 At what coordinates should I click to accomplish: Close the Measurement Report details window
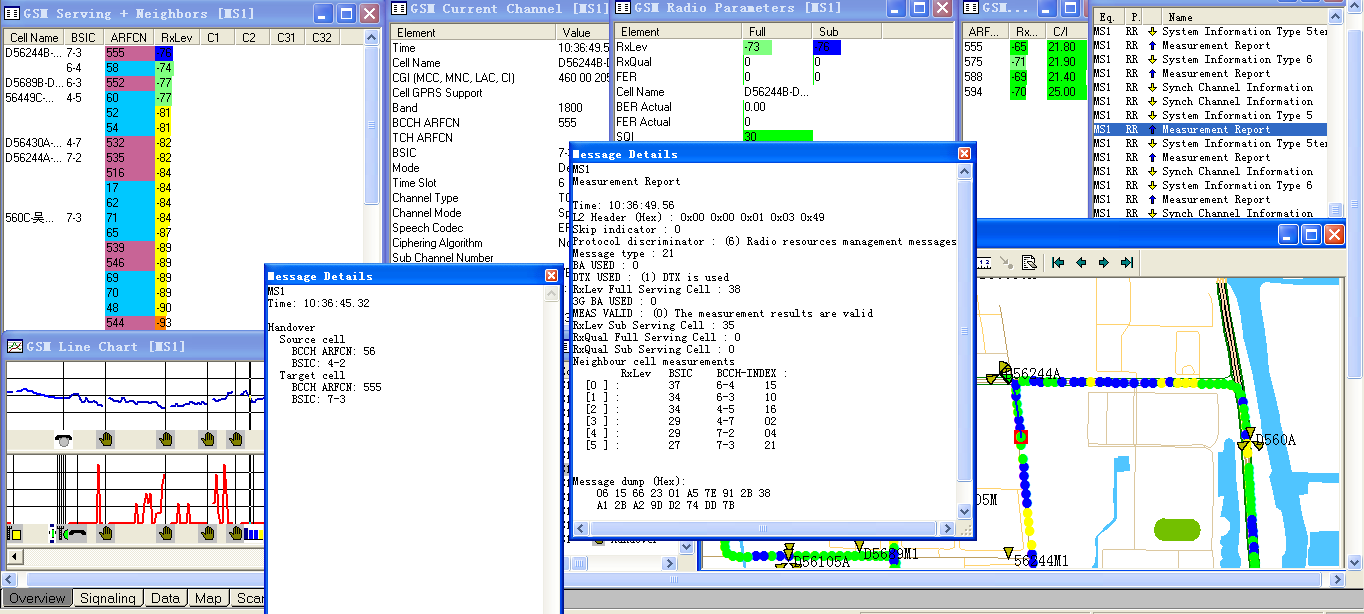click(964, 153)
